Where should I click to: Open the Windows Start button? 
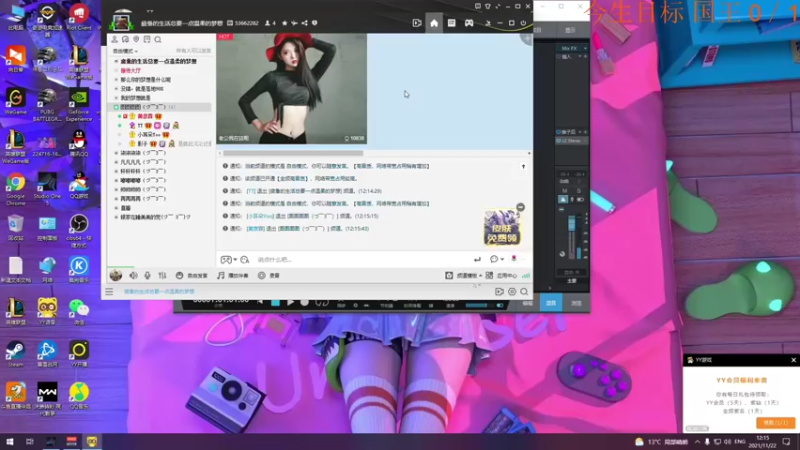10,442
